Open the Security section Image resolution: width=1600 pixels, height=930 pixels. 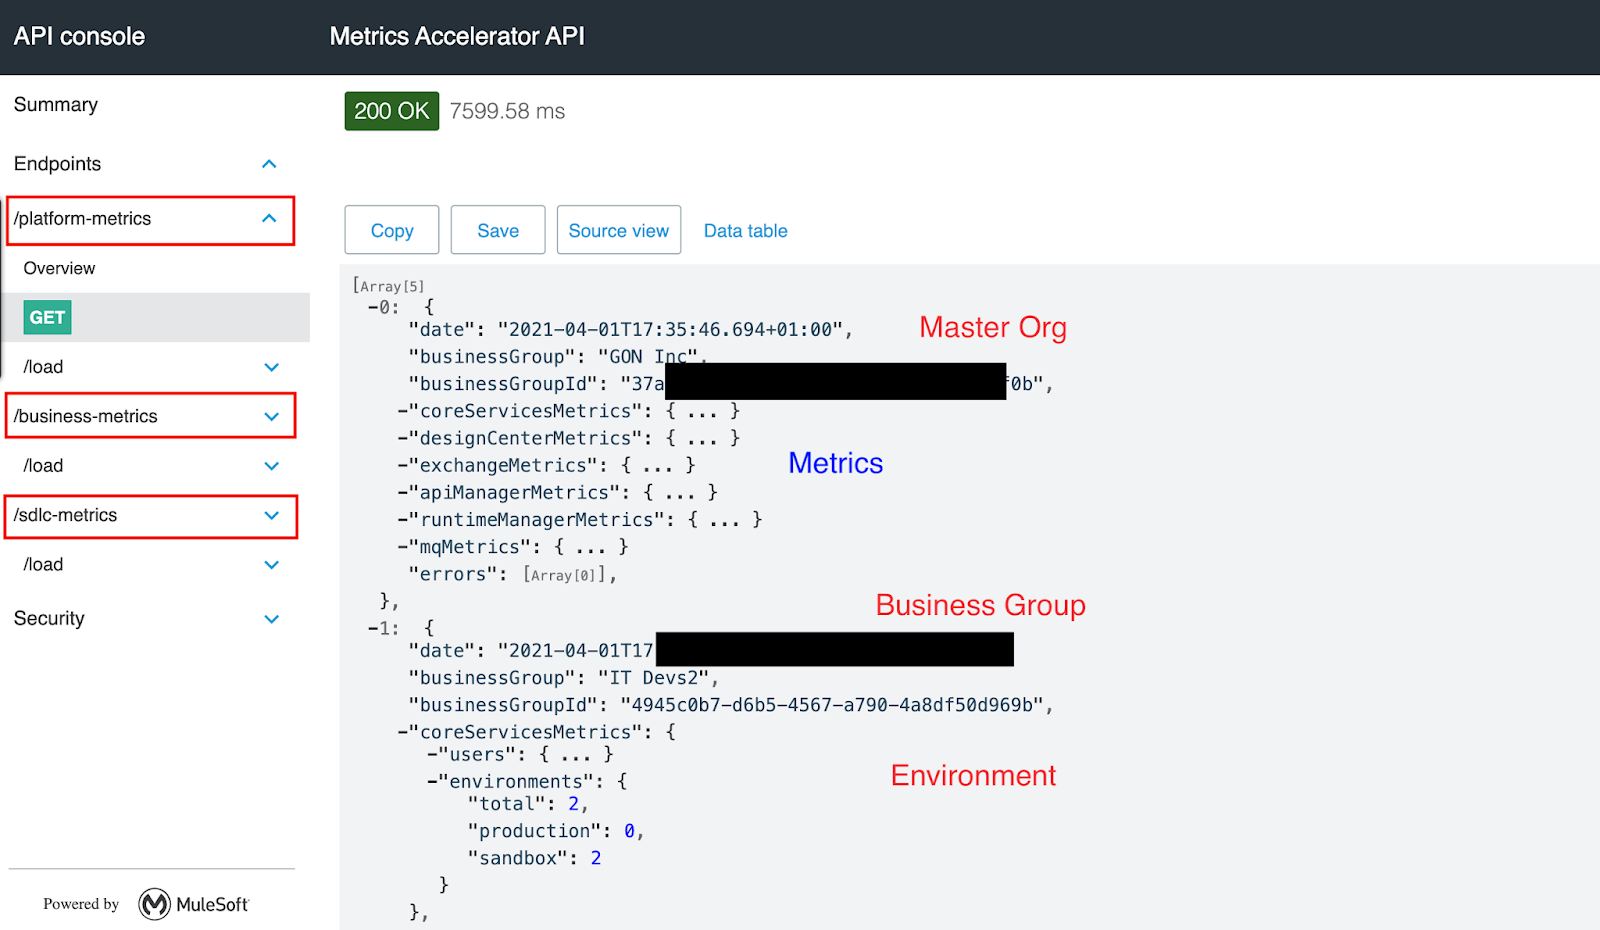(x=49, y=619)
